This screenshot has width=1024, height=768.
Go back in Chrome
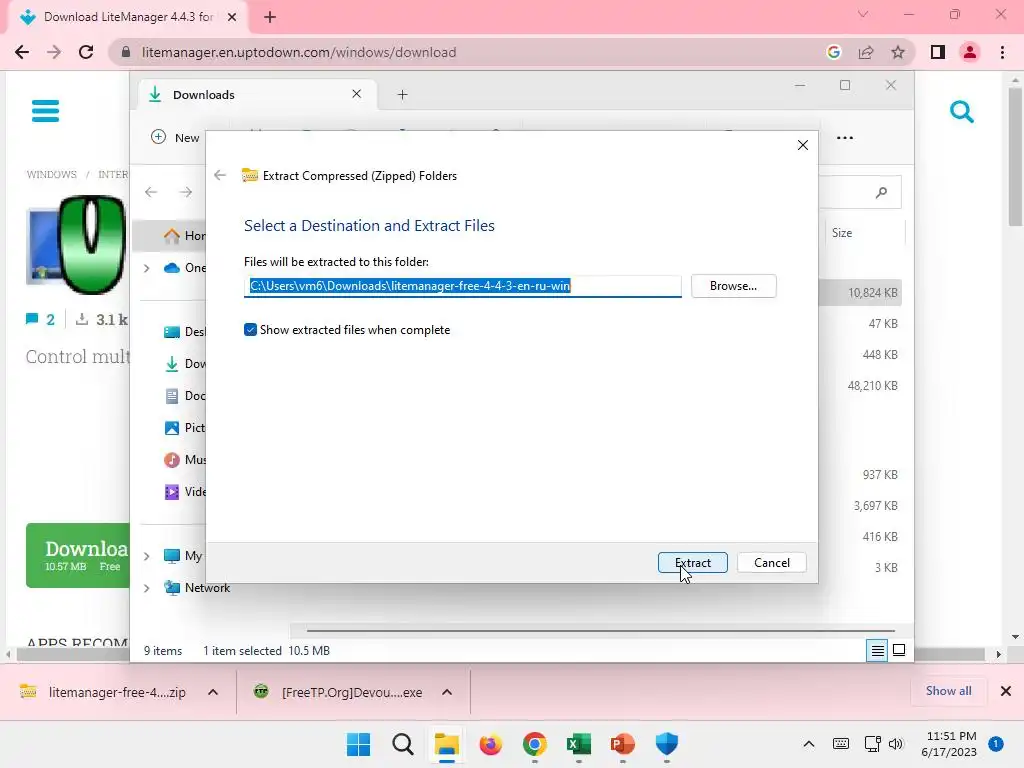click(22, 52)
